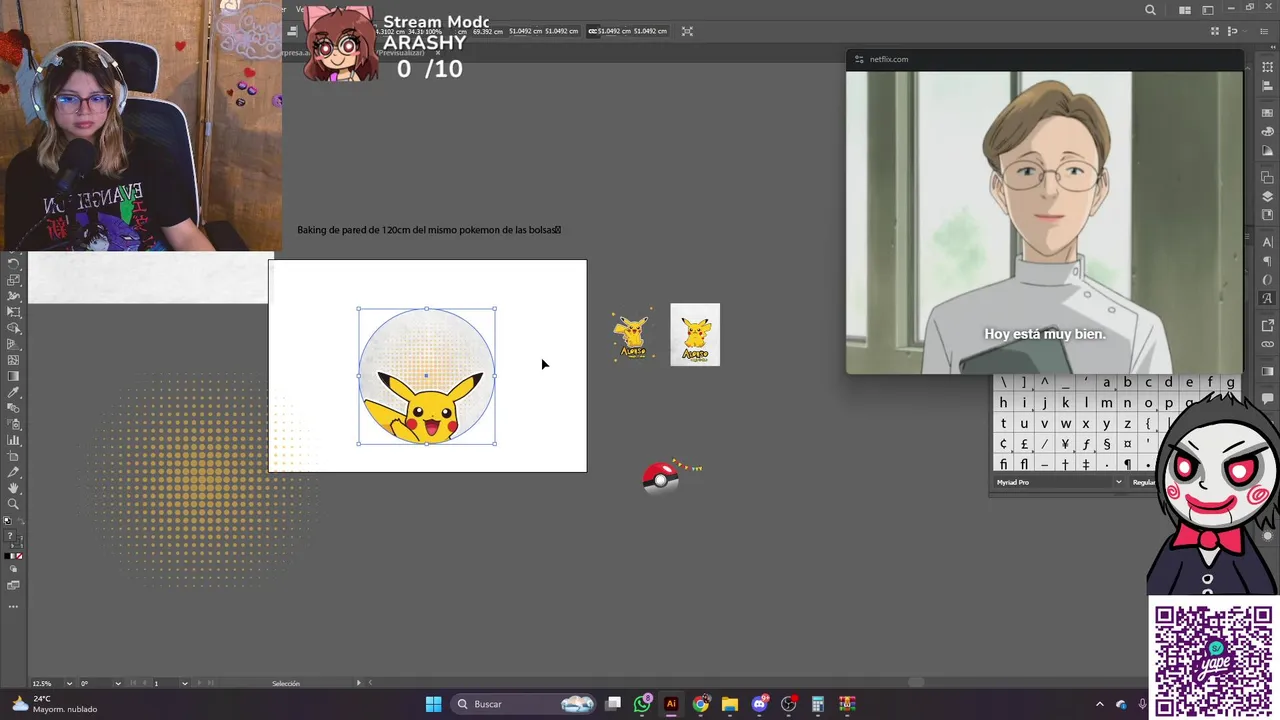Open the Transform panel icon
This screenshot has height=720, width=1280.
click(x=1268, y=67)
